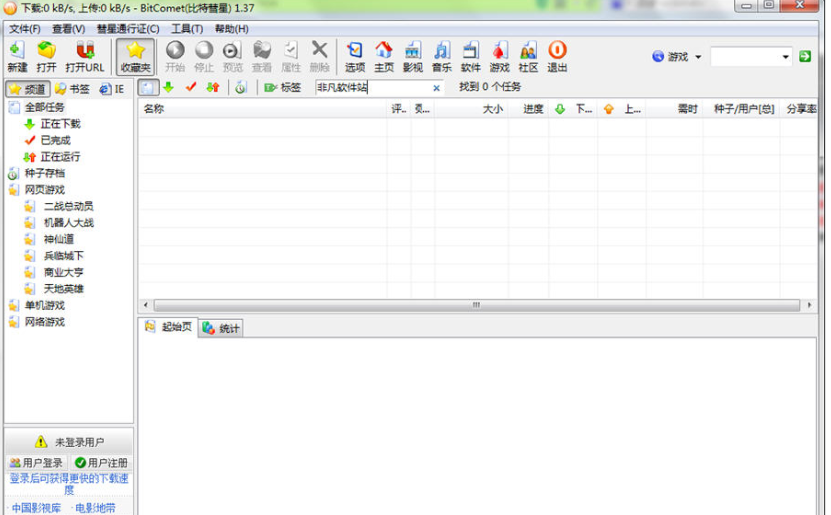Open the 音乐 (Music) toolbar icon
The height and width of the screenshot is (515, 831).
pos(441,57)
